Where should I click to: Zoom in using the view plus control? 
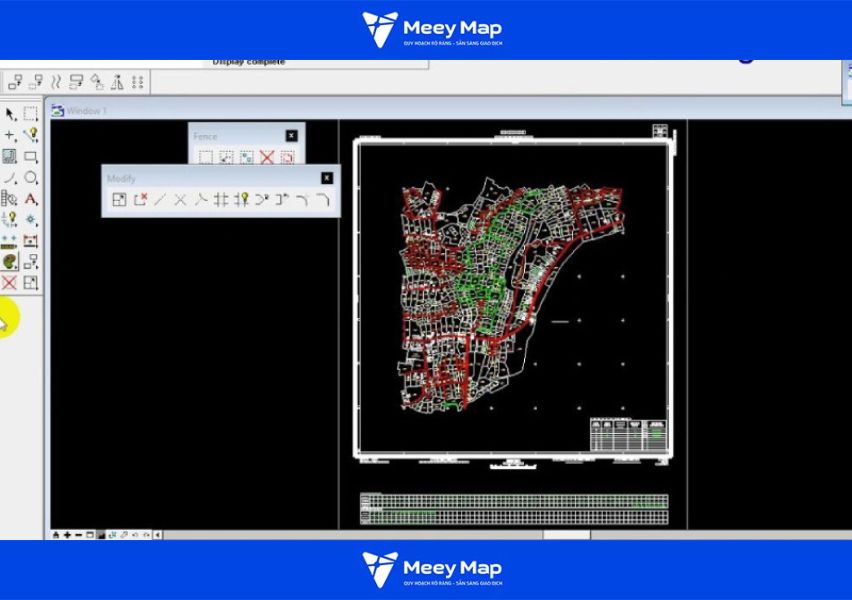coord(67,535)
